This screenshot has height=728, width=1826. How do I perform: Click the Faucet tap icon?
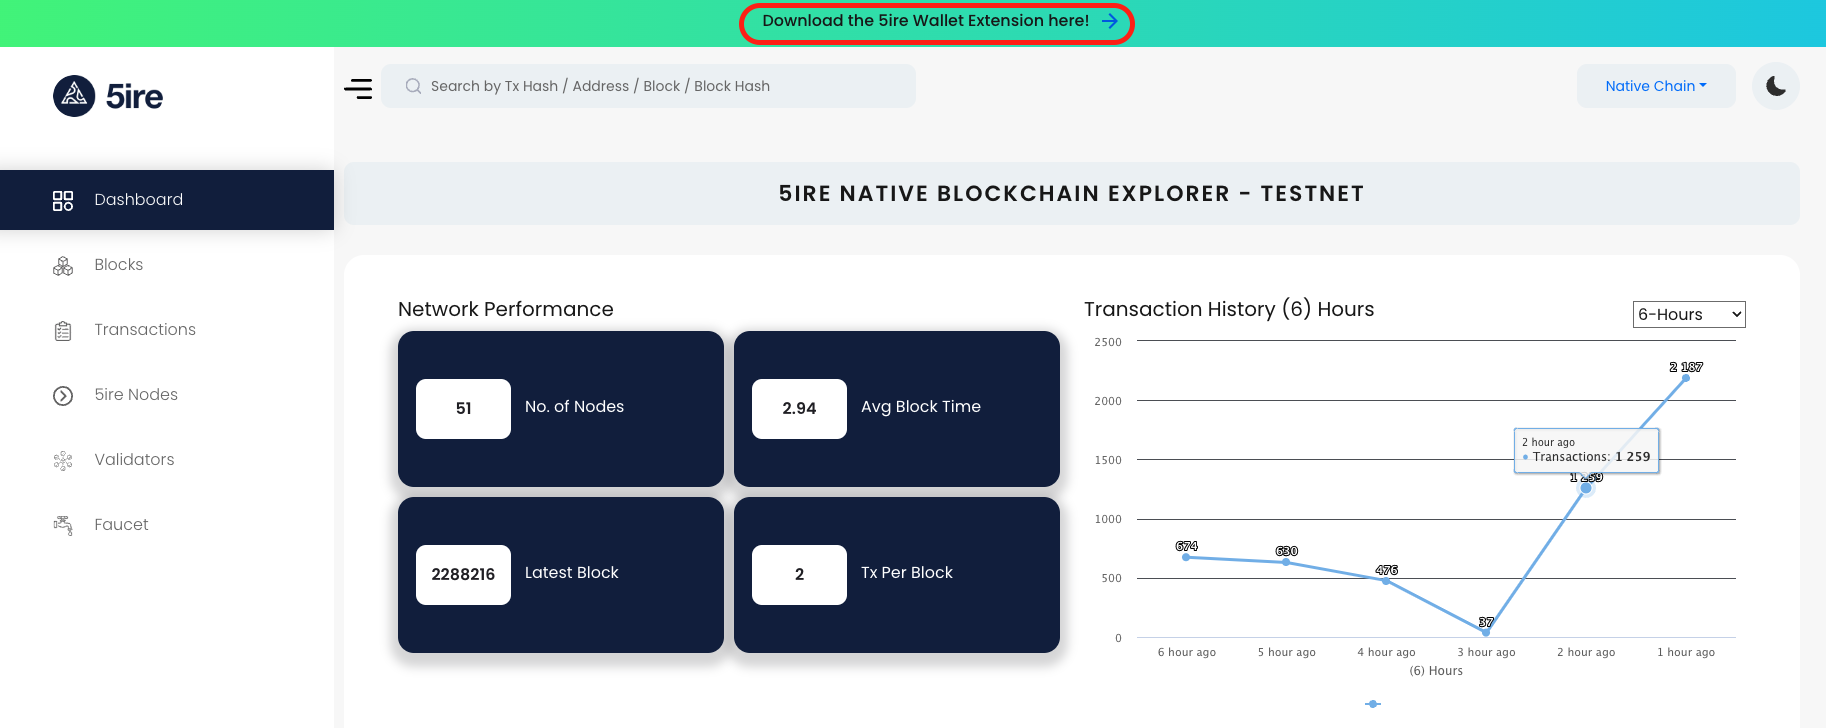63,526
